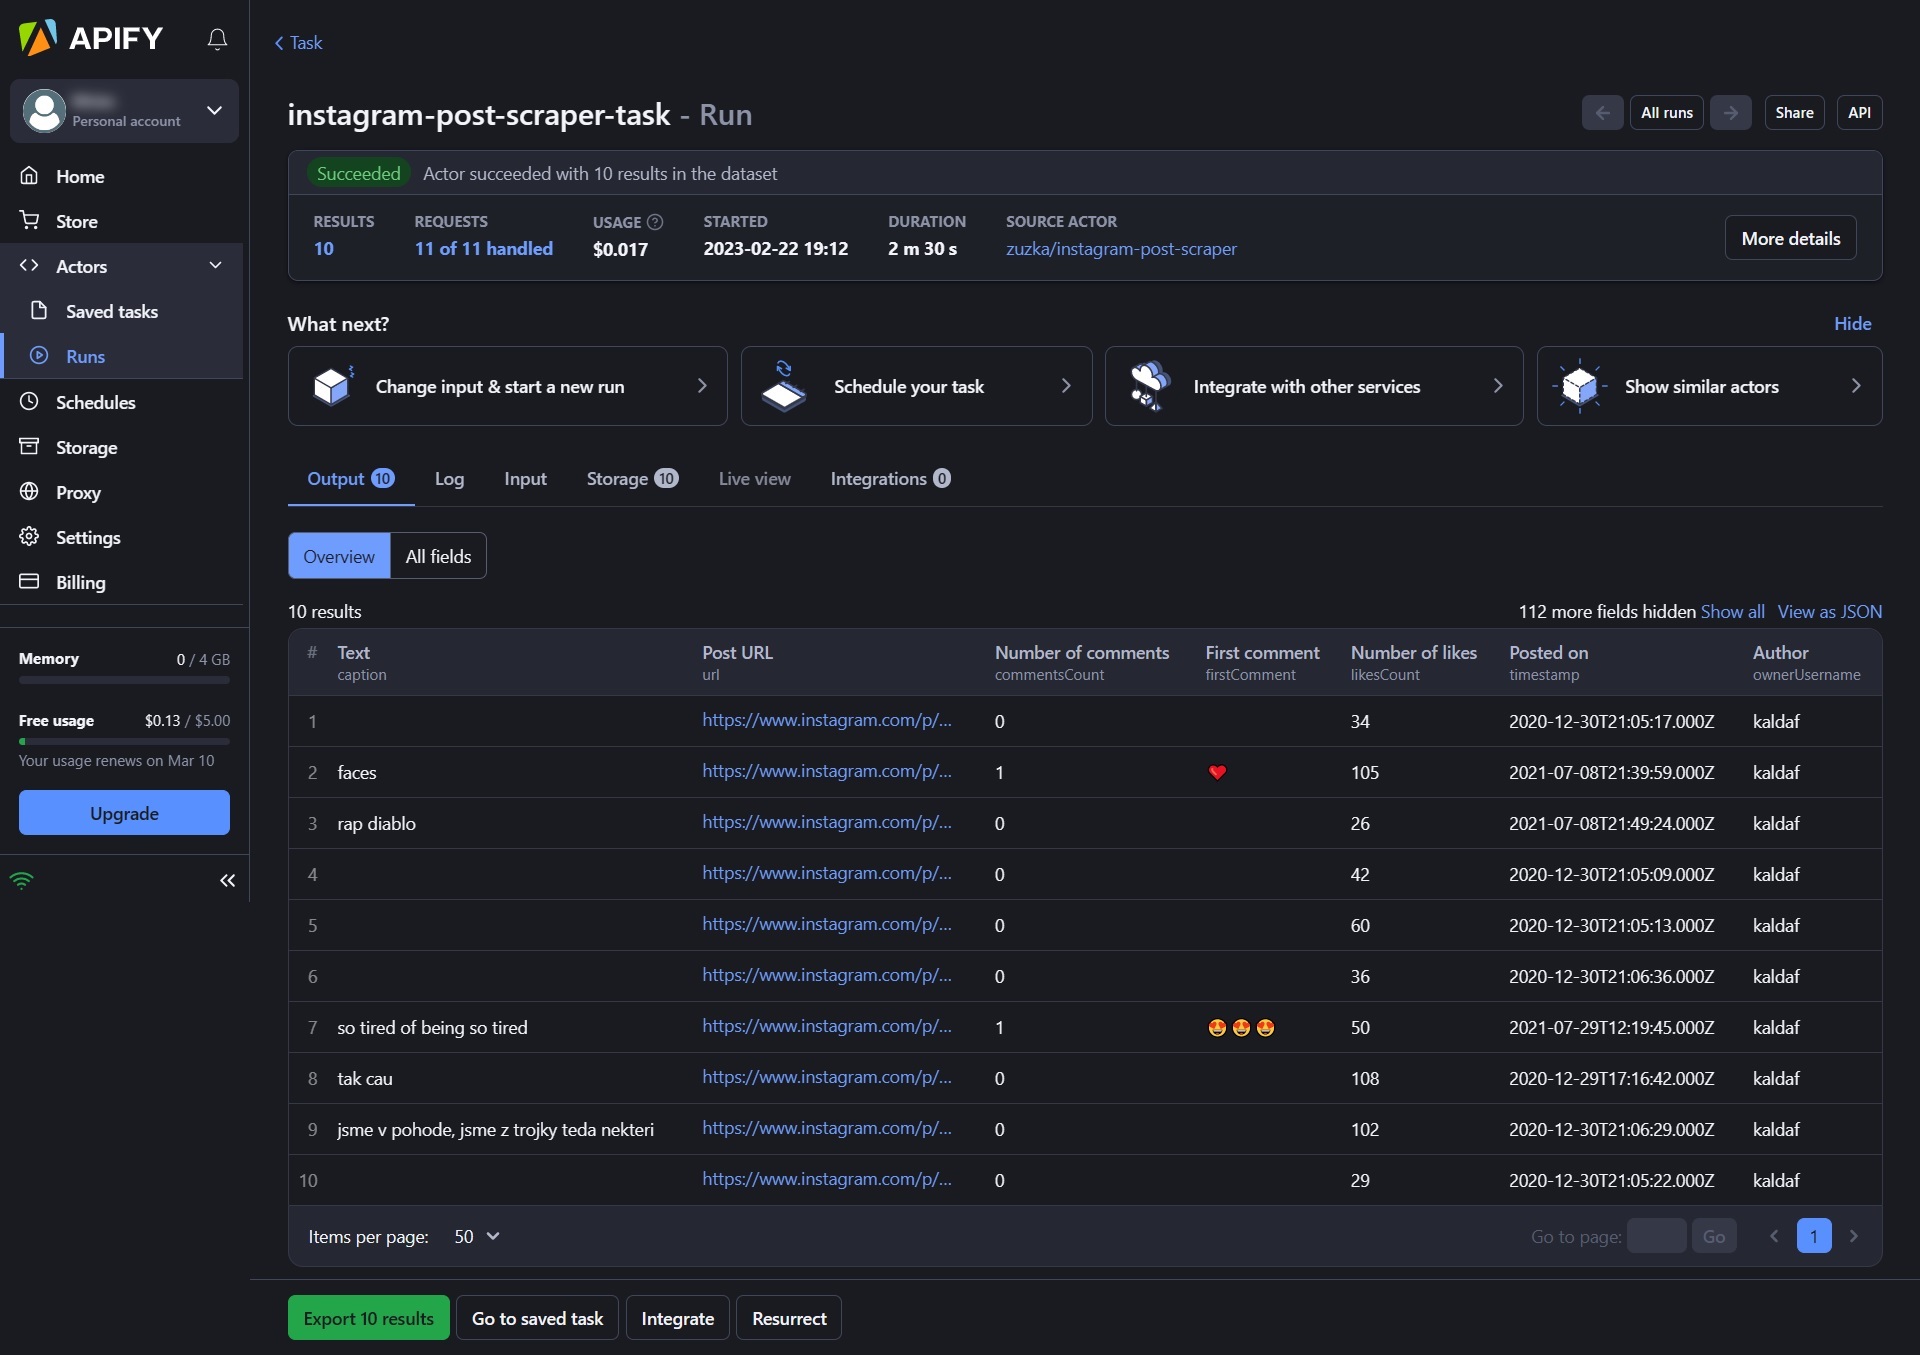Open the Items per page dropdown
This screenshot has height=1355, width=1920.
(477, 1236)
